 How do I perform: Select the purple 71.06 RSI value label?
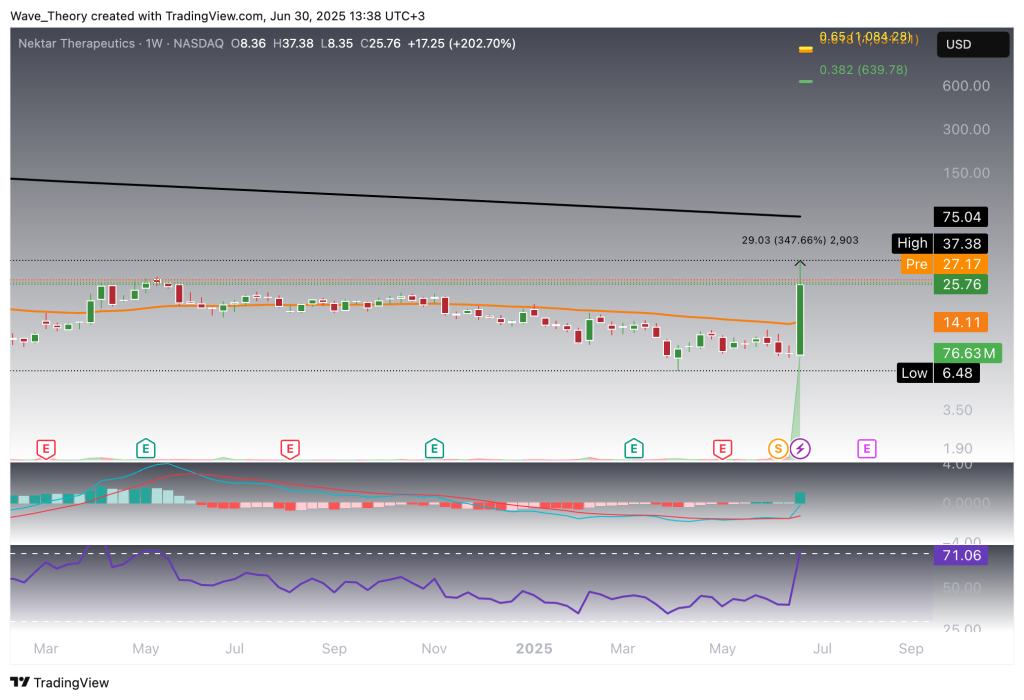click(961, 555)
